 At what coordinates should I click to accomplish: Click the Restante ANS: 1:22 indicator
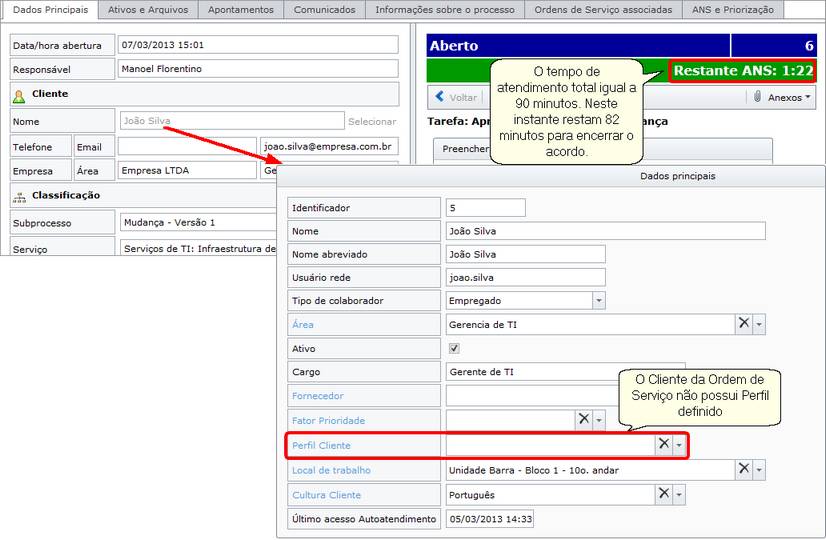coord(743,71)
